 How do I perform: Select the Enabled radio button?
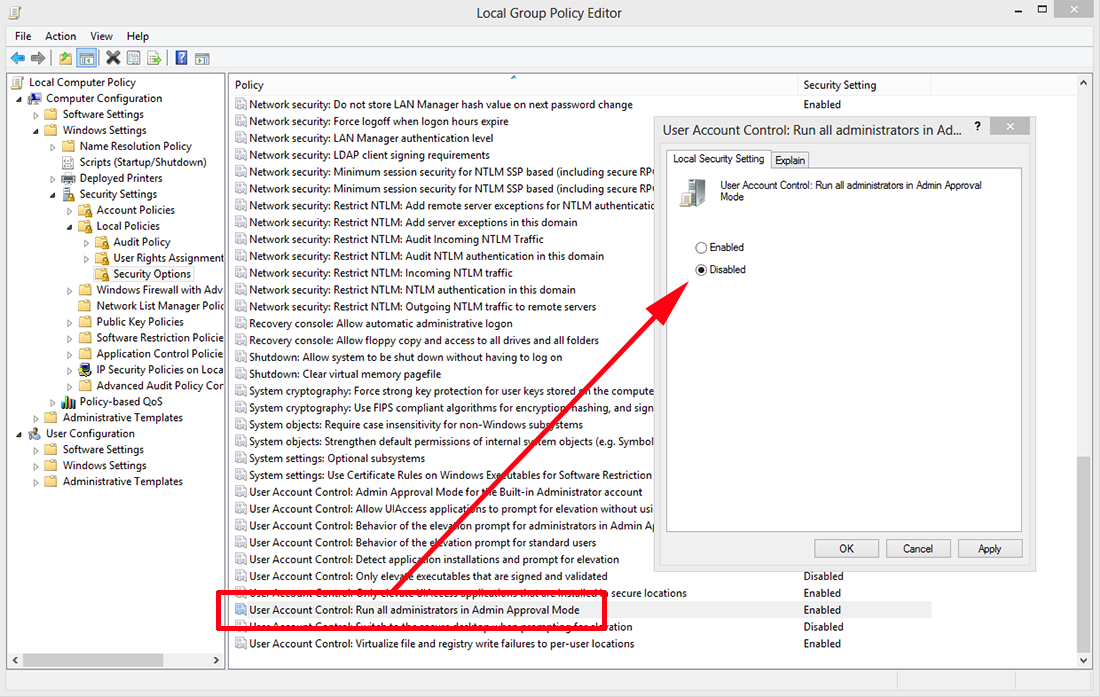click(701, 248)
